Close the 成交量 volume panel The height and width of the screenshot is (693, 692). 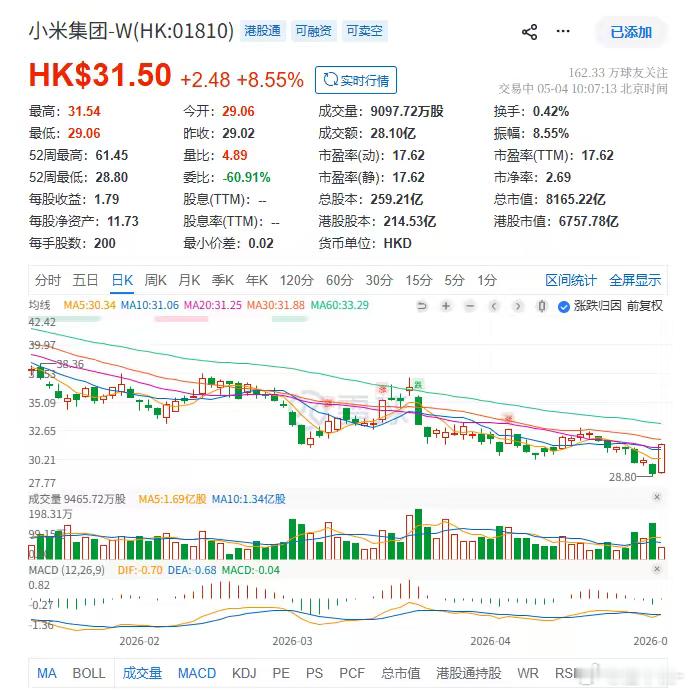tap(657, 497)
